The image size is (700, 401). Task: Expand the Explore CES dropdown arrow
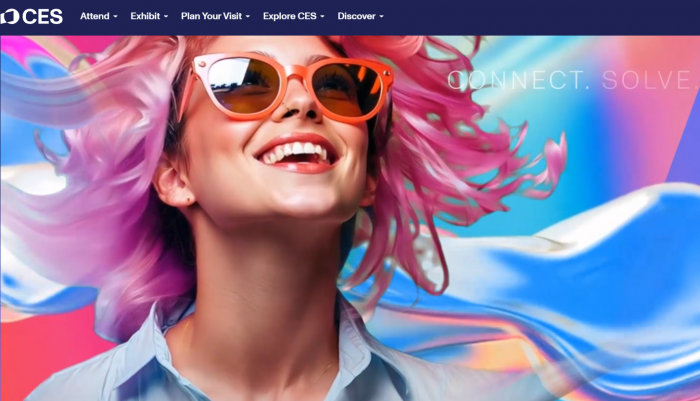click(x=323, y=17)
